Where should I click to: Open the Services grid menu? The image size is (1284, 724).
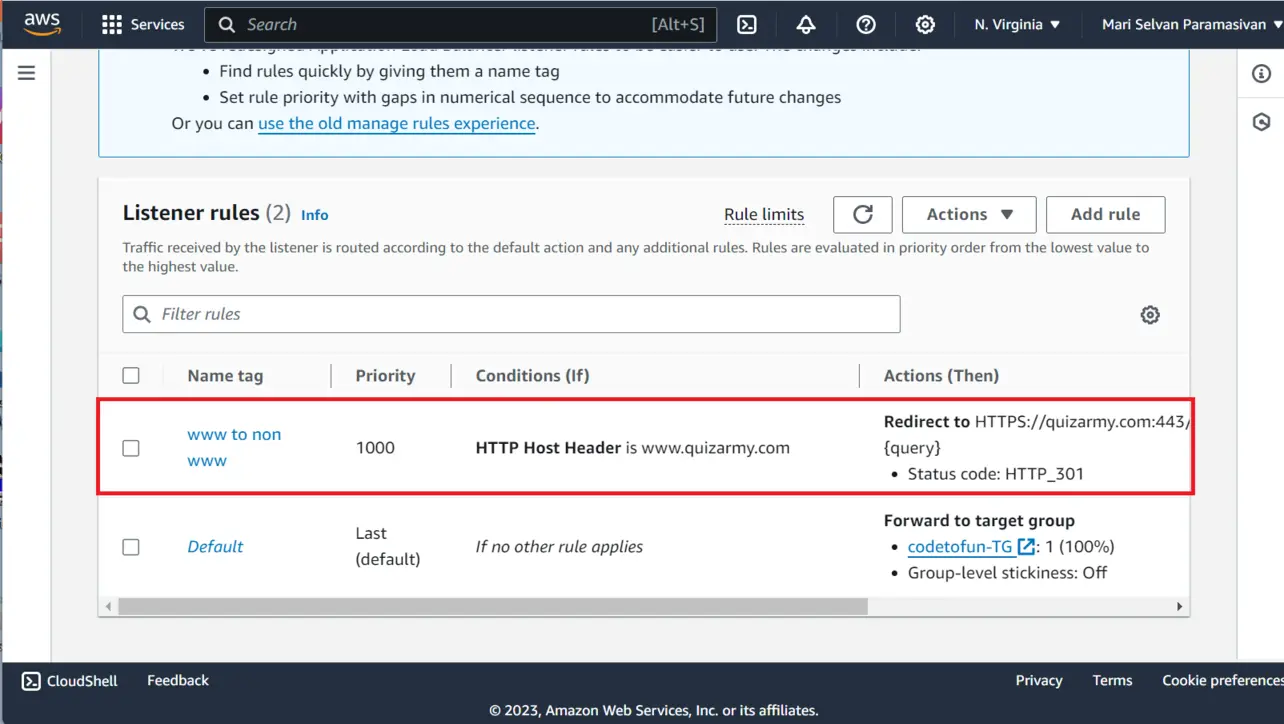[143, 24]
